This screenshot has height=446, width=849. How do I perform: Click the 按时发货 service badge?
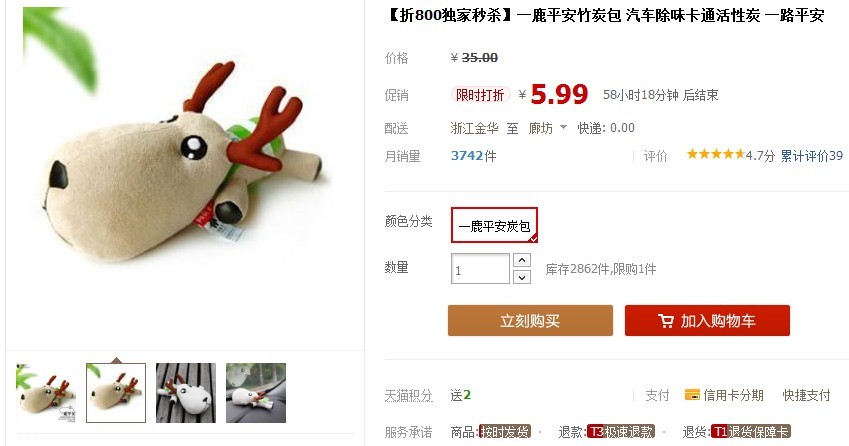pos(505,431)
